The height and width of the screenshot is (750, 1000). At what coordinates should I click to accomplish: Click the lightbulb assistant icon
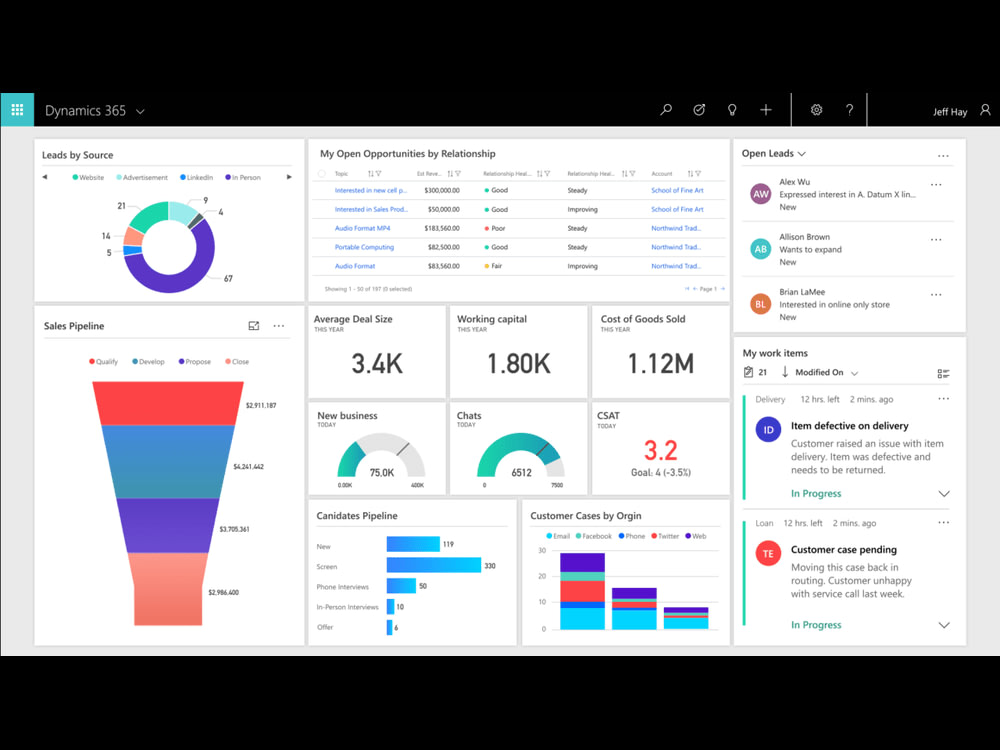732,110
